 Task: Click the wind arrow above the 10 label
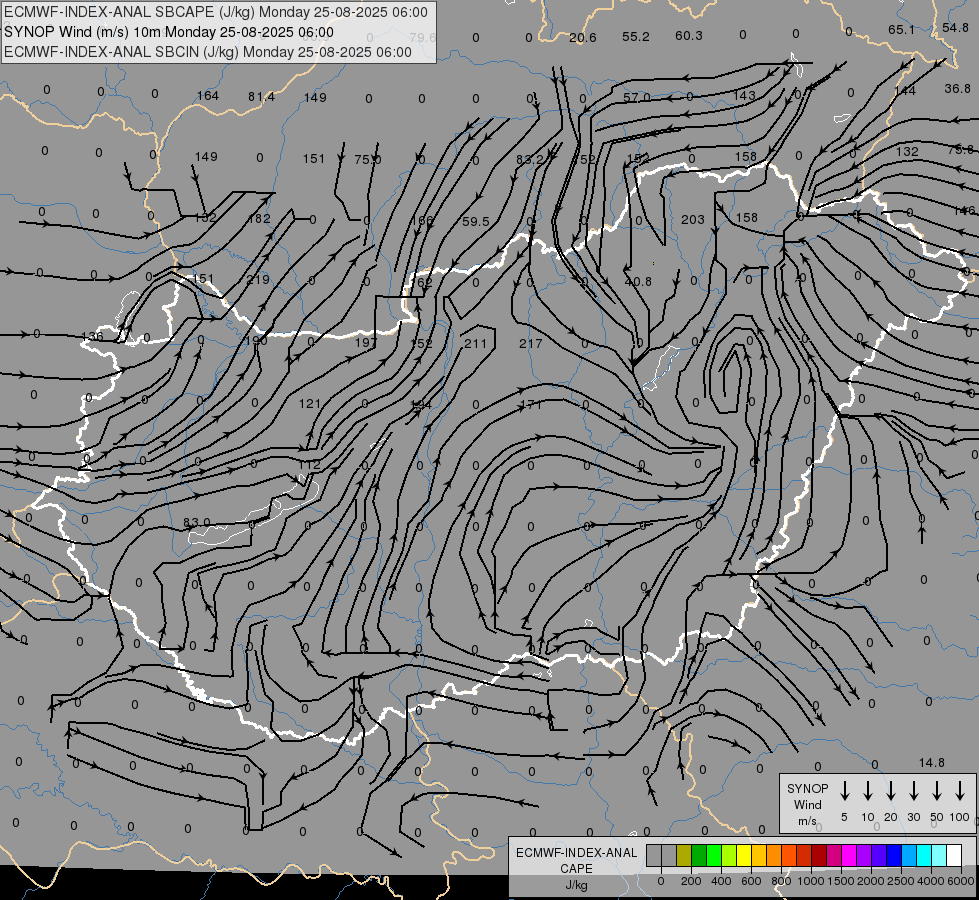(868, 791)
